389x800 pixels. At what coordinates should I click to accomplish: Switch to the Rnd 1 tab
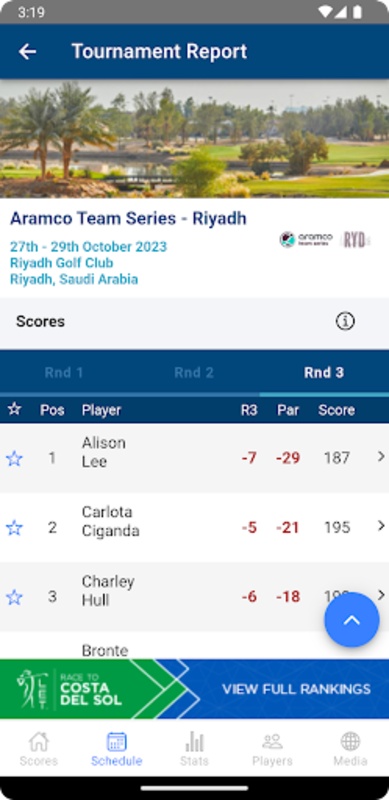pos(64,372)
